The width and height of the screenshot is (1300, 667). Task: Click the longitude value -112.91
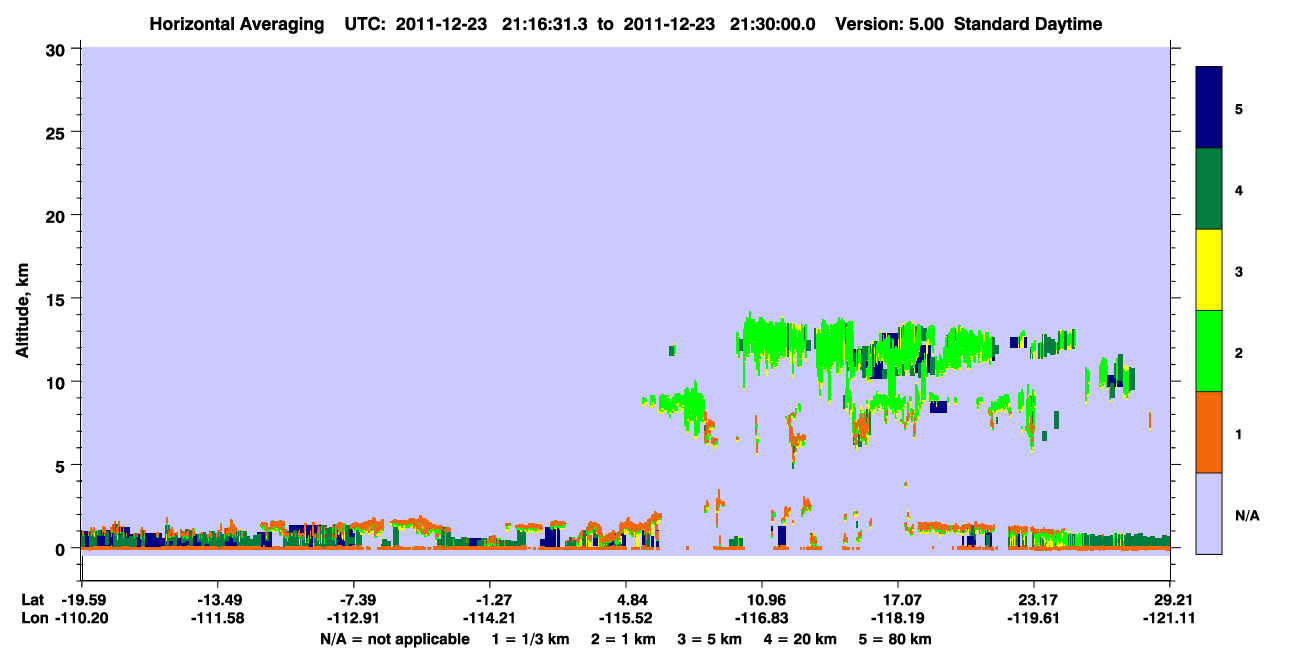[x=354, y=619]
